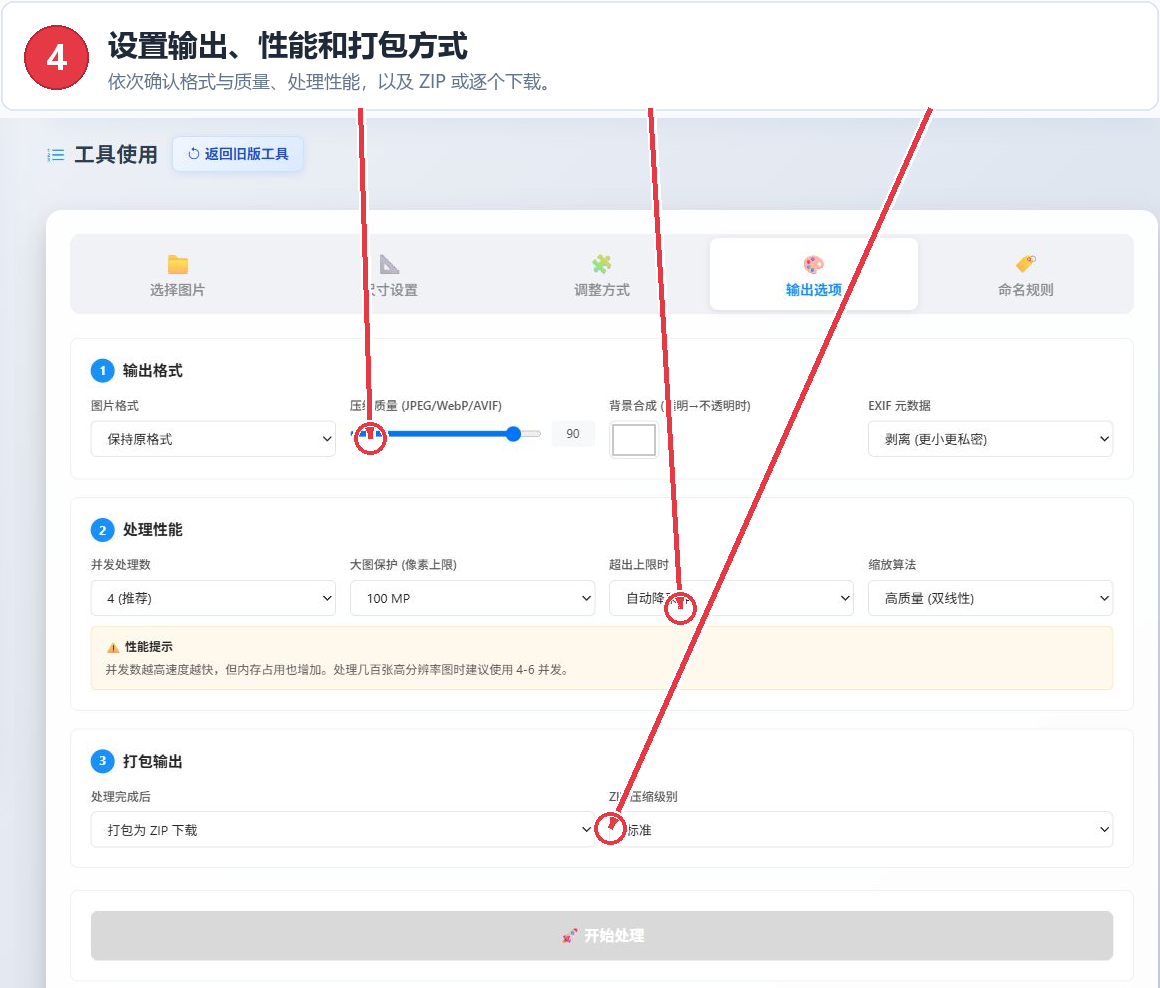This screenshot has width=1160, height=988.
Task: Expand the 并发处理数 dropdown showing 4 (推荐)
Action: [x=213, y=598]
